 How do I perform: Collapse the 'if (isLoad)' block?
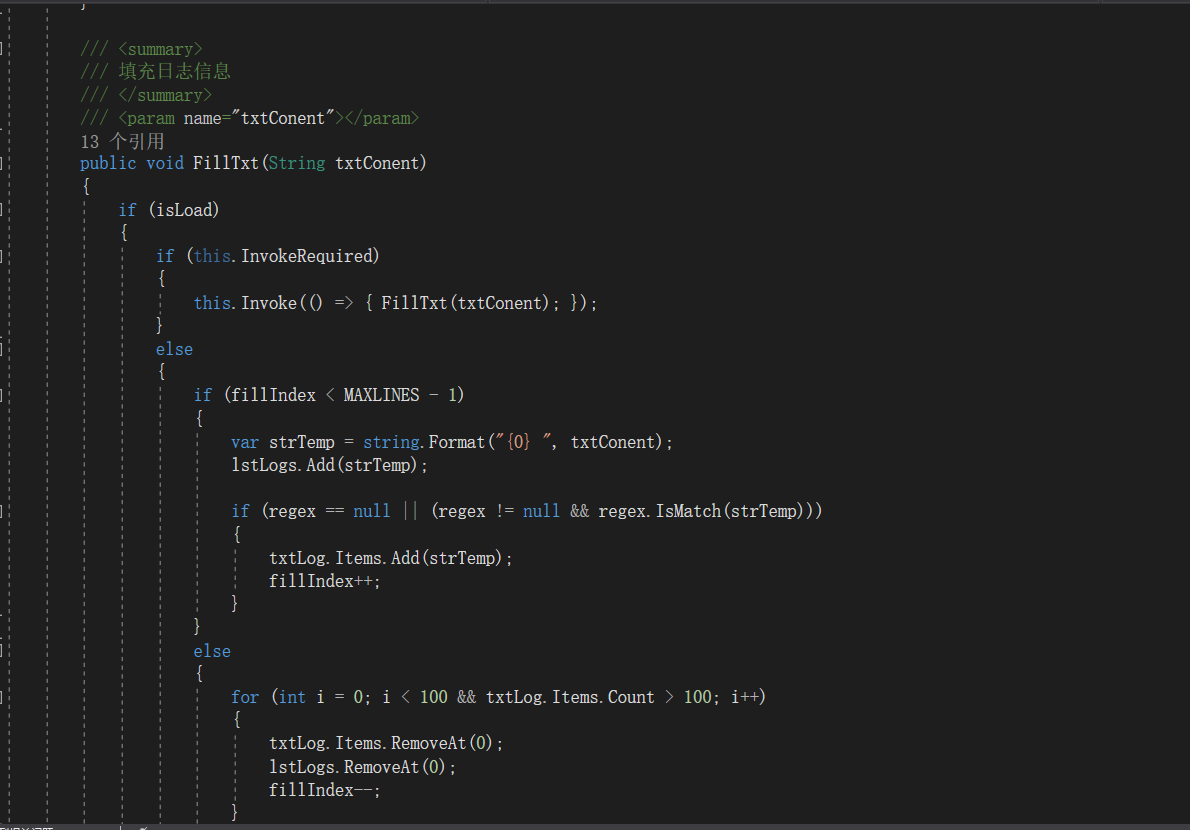3,210
